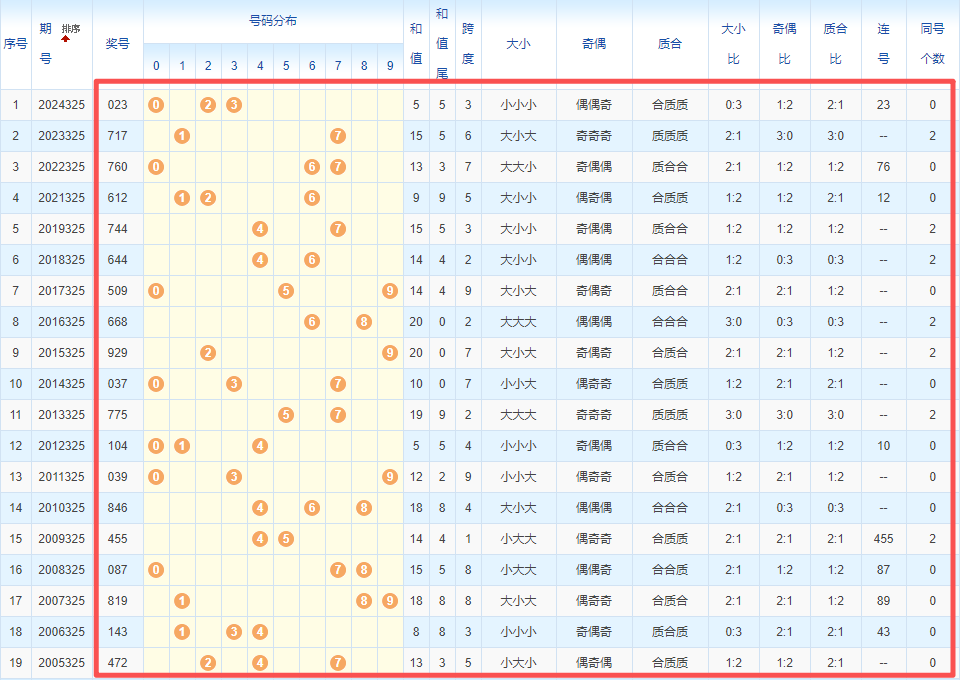Viewport: 960px width, 680px height.
Task: Click the orange 7 ball in row 2019325
Action: [338, 229]
